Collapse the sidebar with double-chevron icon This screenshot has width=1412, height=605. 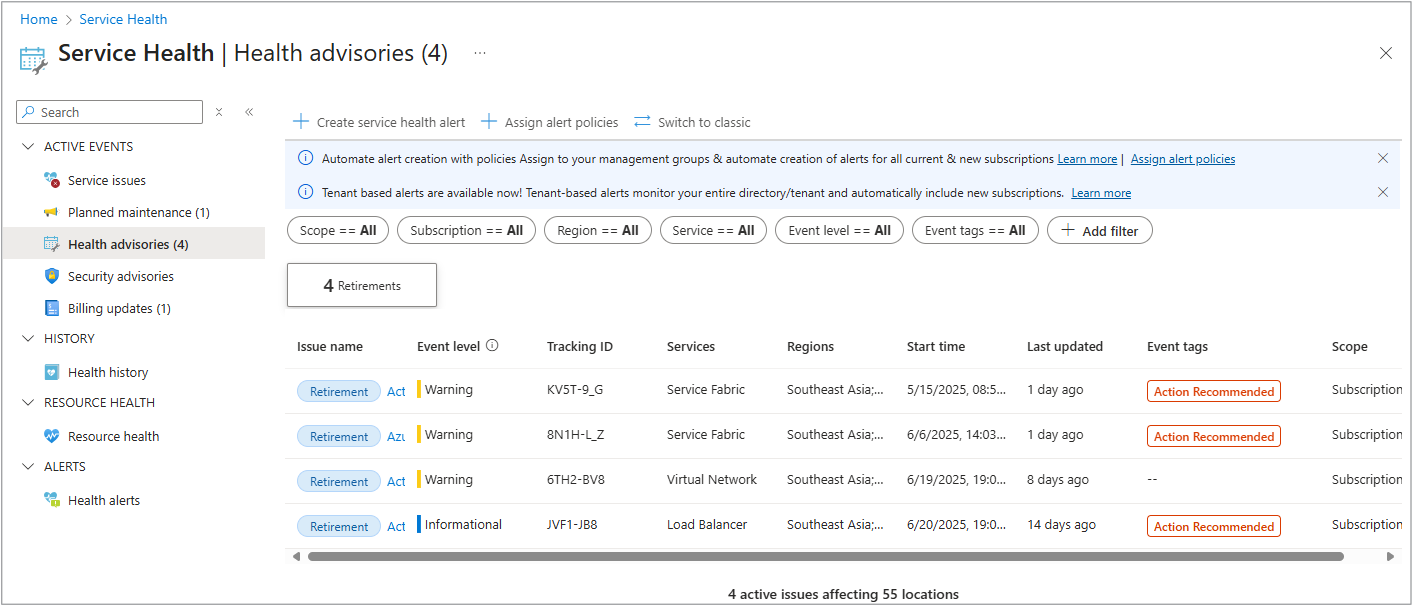(x=249, y=112)
